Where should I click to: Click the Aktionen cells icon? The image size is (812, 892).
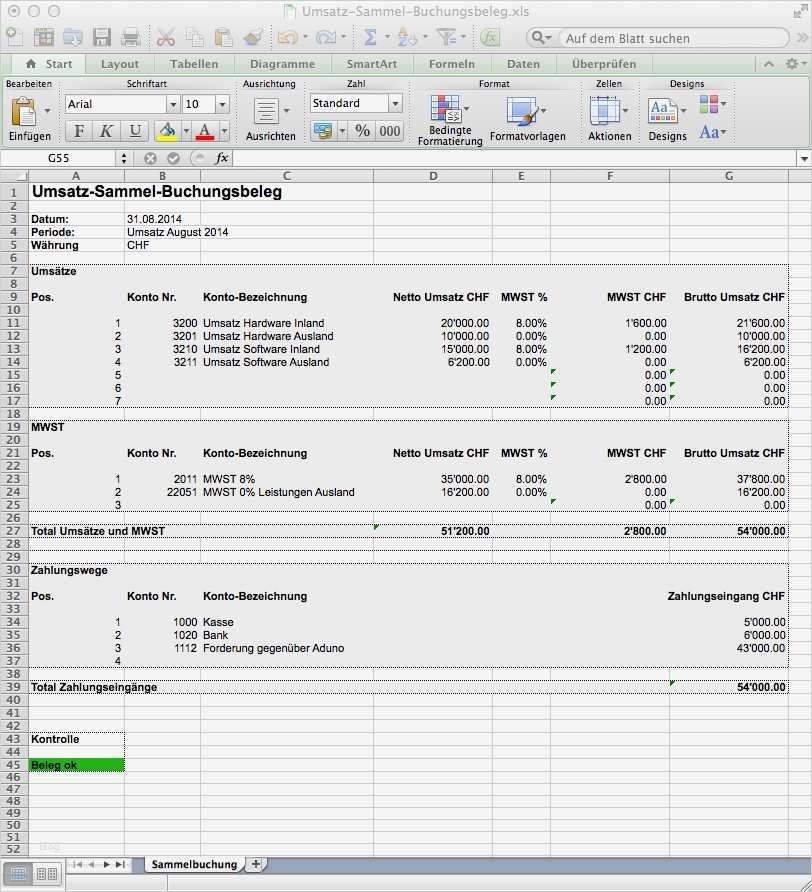[x=604, y=111]
